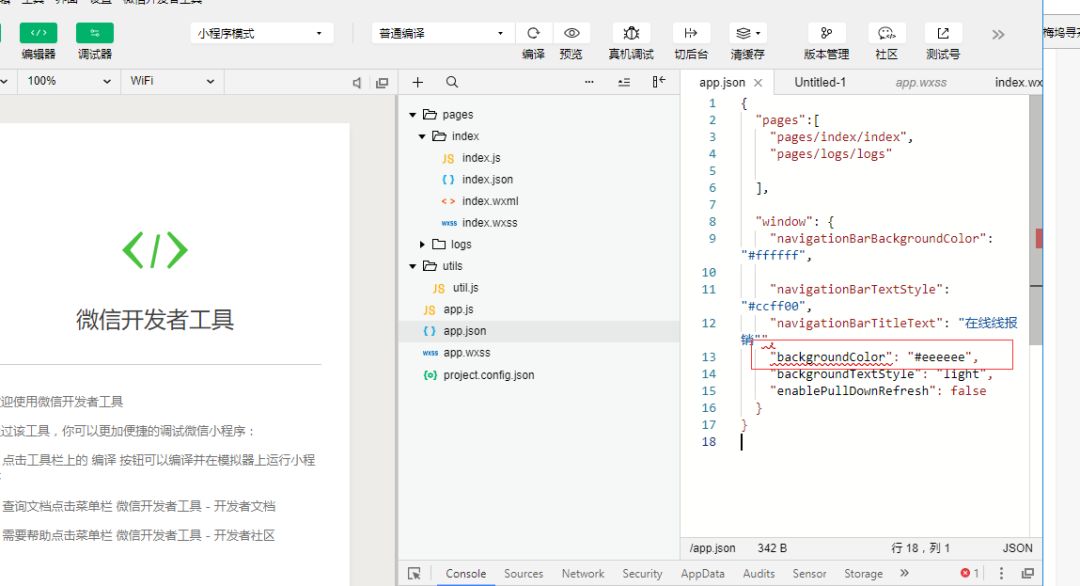
Task: Switch to the app.json editor tab
Action: click(x=722, y=83)
